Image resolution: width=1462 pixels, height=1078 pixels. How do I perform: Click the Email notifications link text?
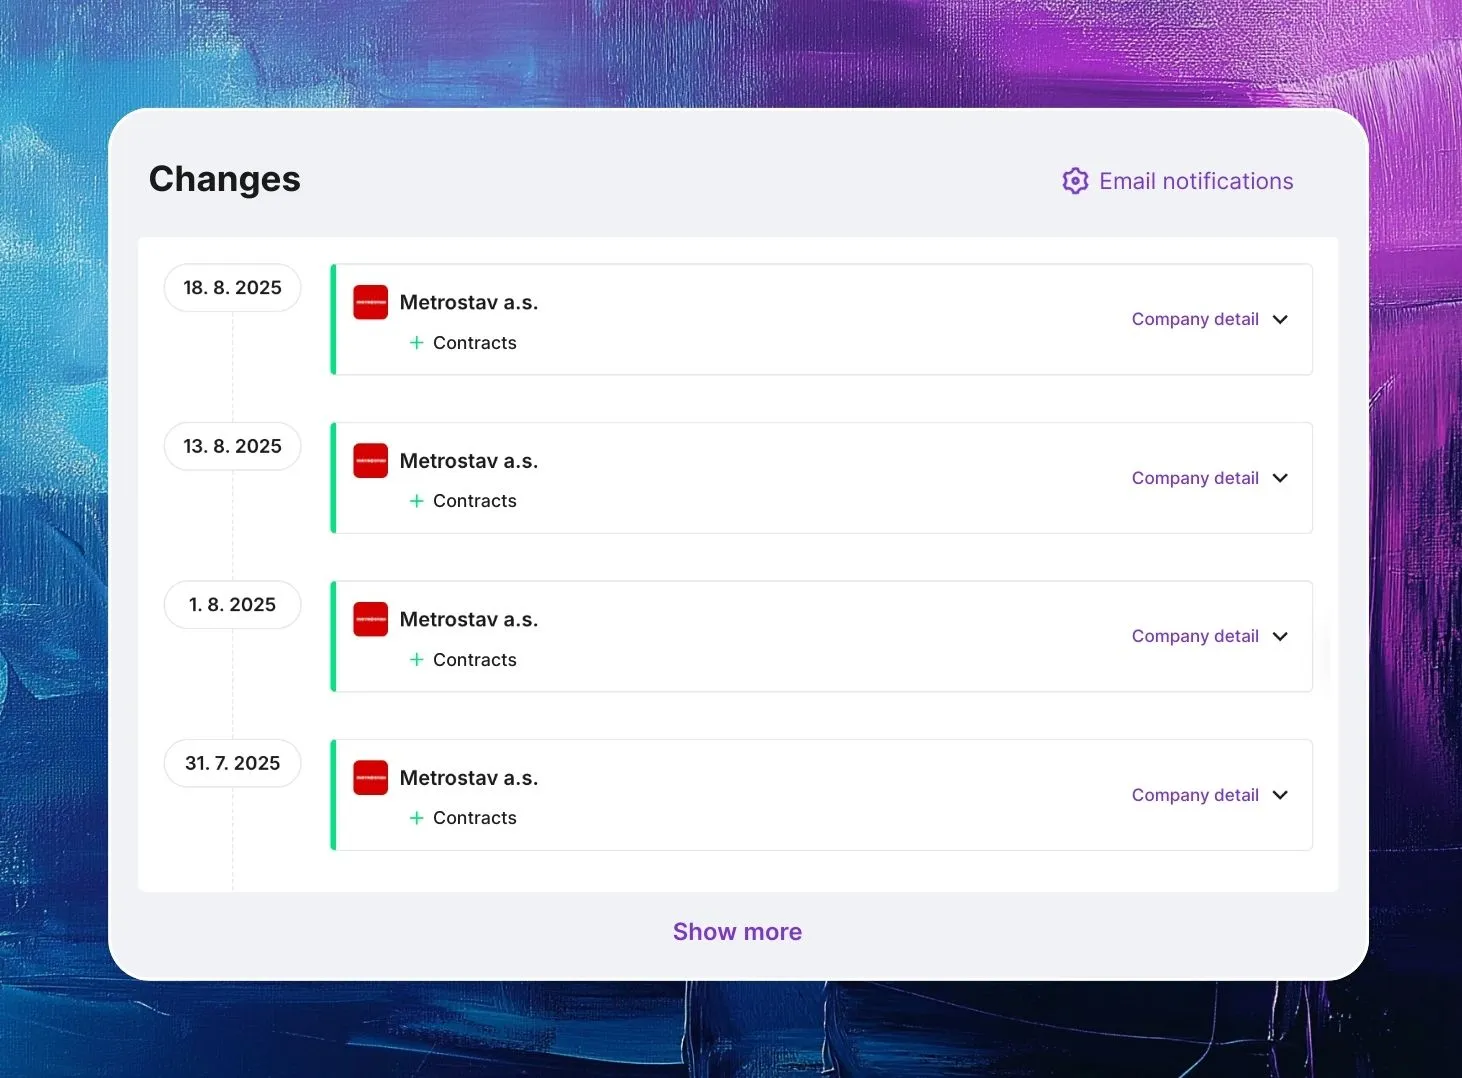click(x=1196, y=181)
